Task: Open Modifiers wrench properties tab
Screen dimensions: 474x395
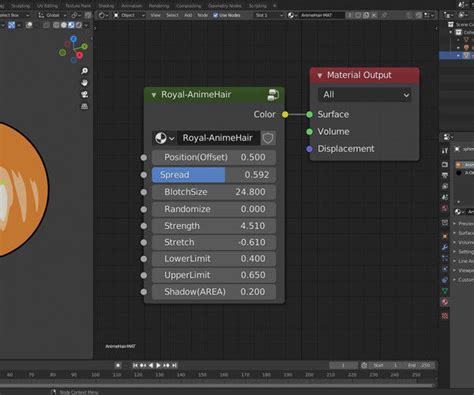Action: click(x=445, y=247)
